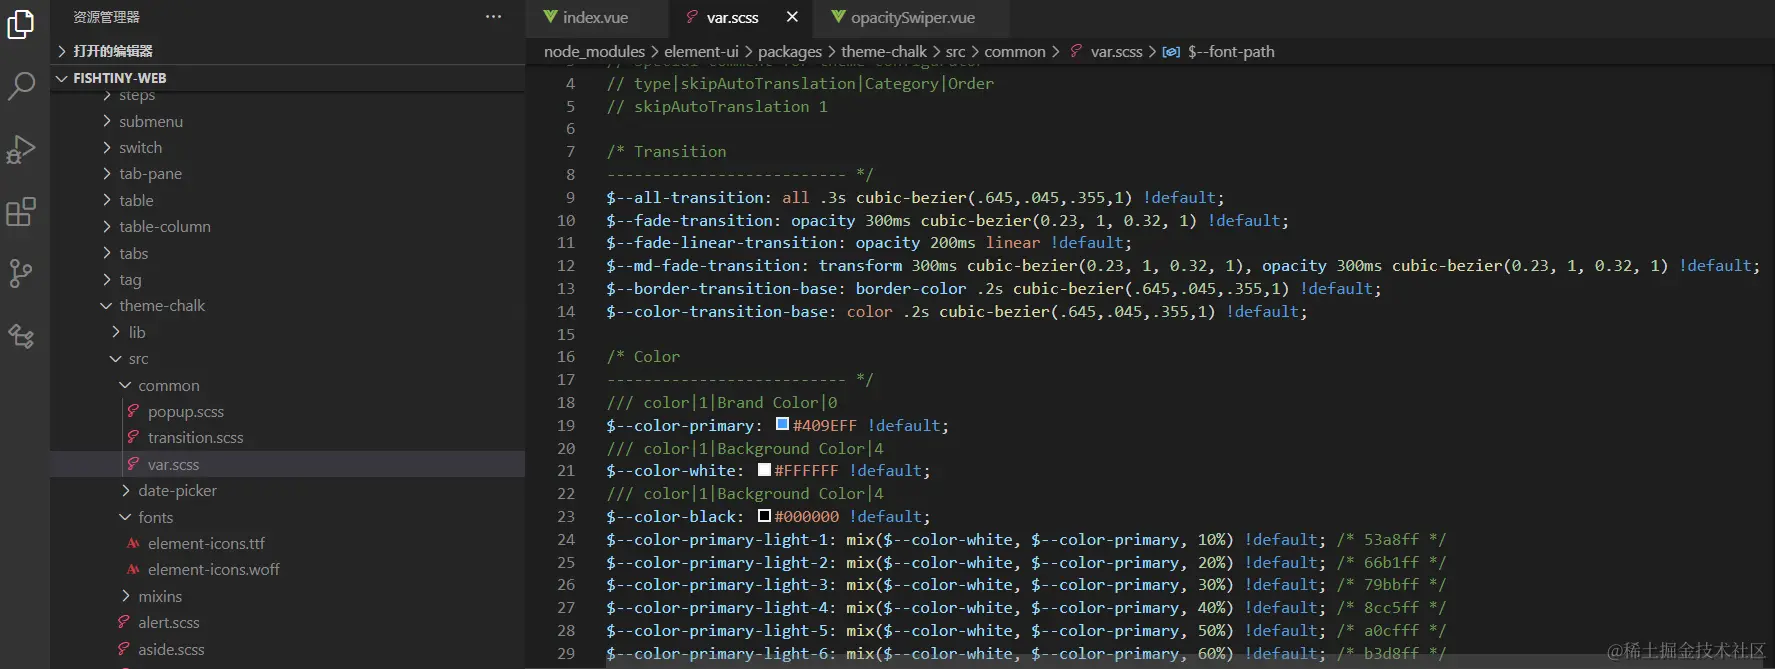This screenshot has height=669, width=1775.
Task: Open element-icons.woff file
Action: pos(287,569)
